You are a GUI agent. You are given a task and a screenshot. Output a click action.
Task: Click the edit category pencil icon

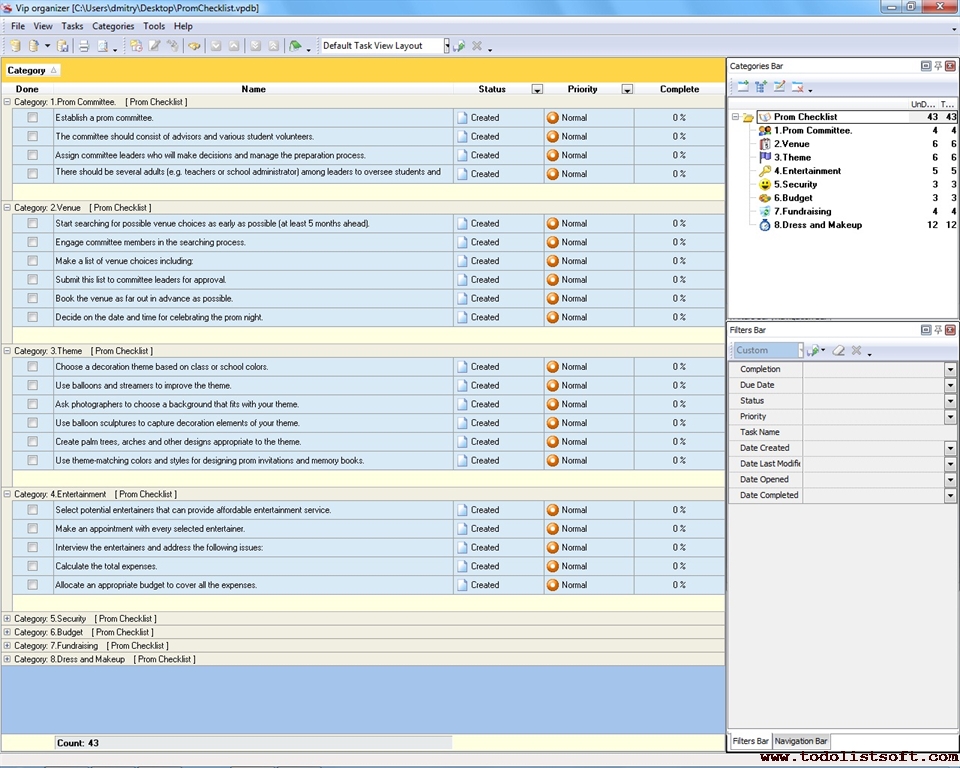point(780,87)
